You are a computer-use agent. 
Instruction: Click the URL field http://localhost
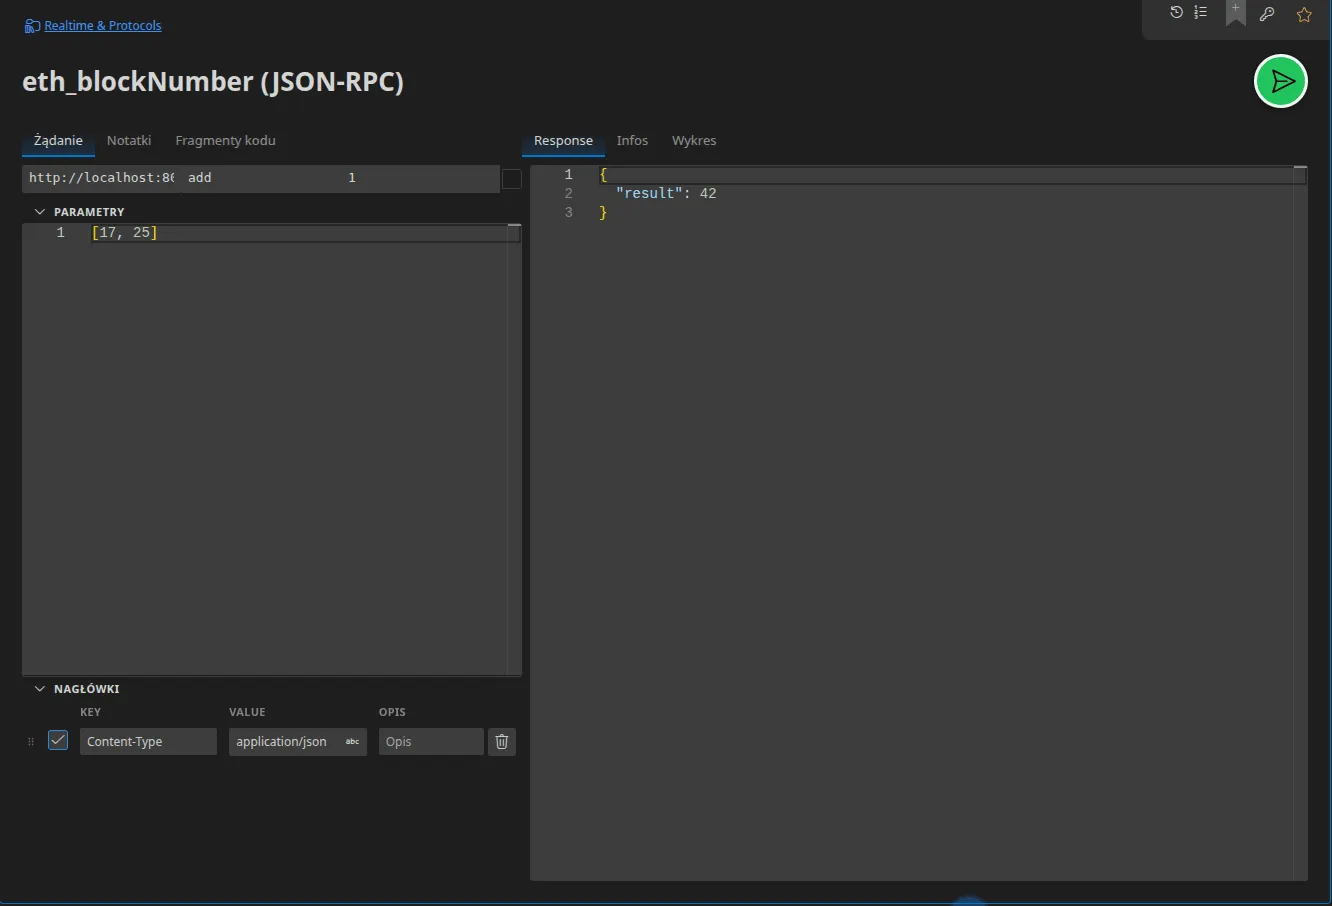[101, 178]
